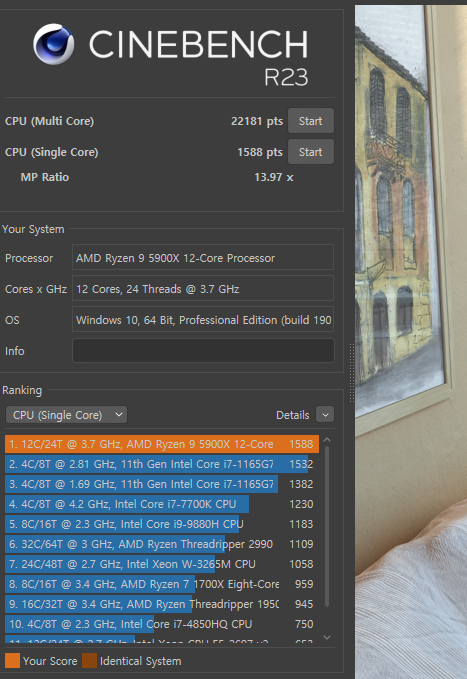The height and width of the screenshot is (679, 467).
Task: Click the 22181 pts multi core score
Action: point(256,121)
